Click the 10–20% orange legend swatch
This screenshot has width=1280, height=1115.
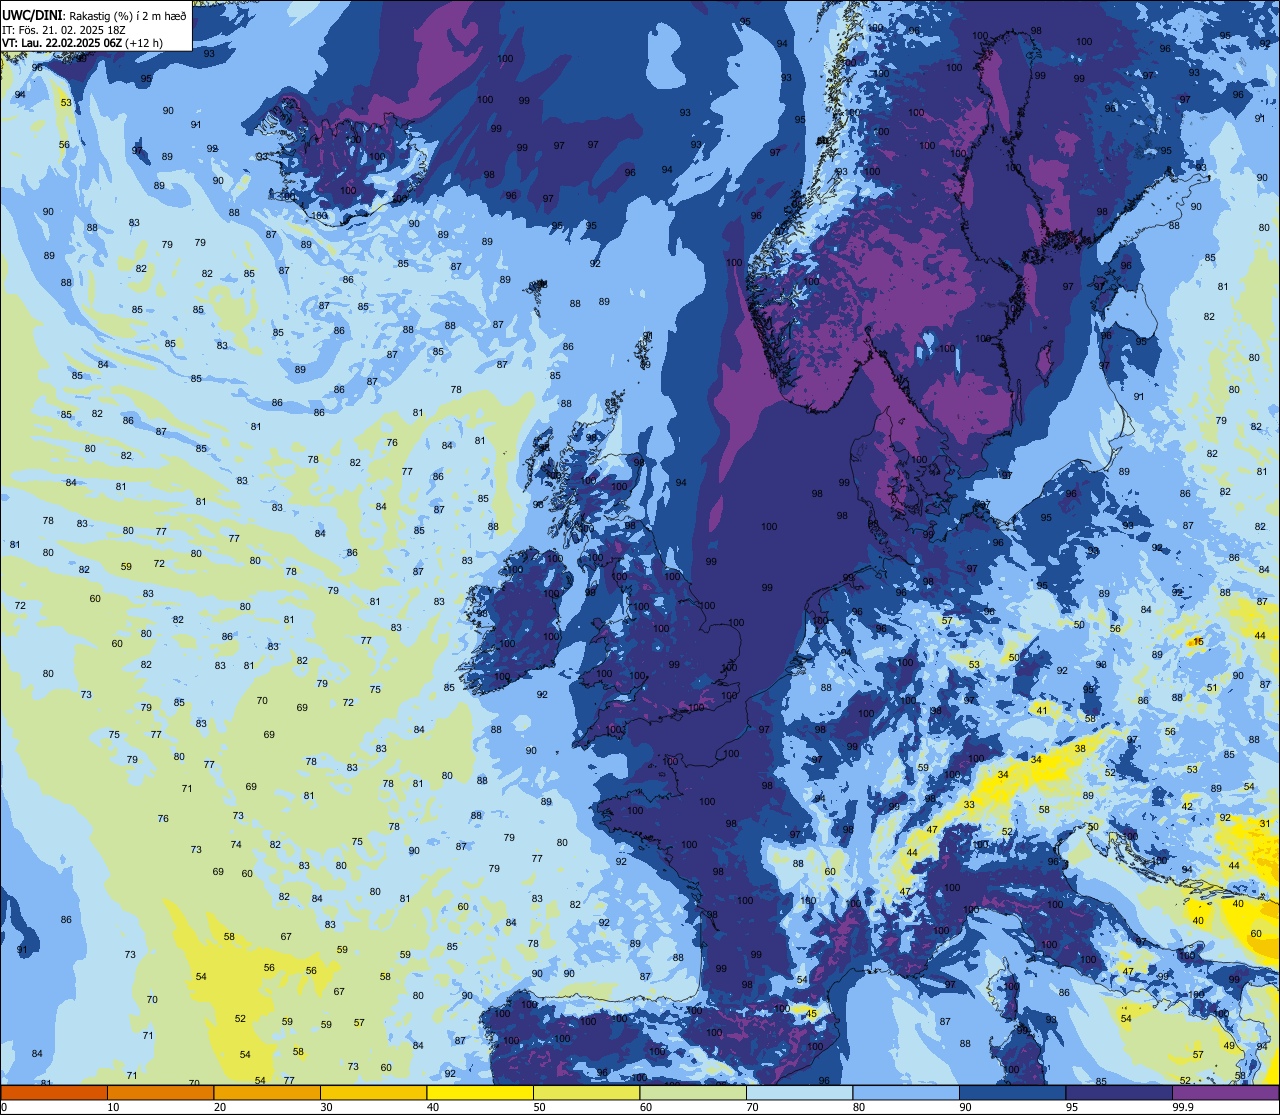[x=160, y=1092]
